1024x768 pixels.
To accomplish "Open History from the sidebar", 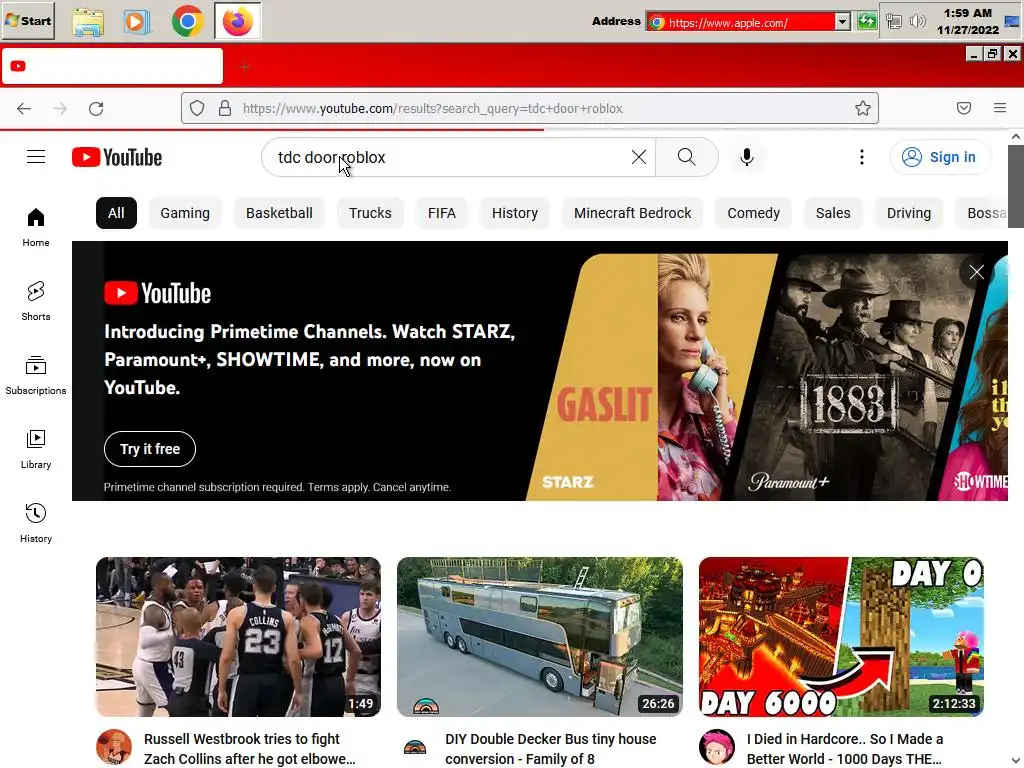I will point(36,523).
